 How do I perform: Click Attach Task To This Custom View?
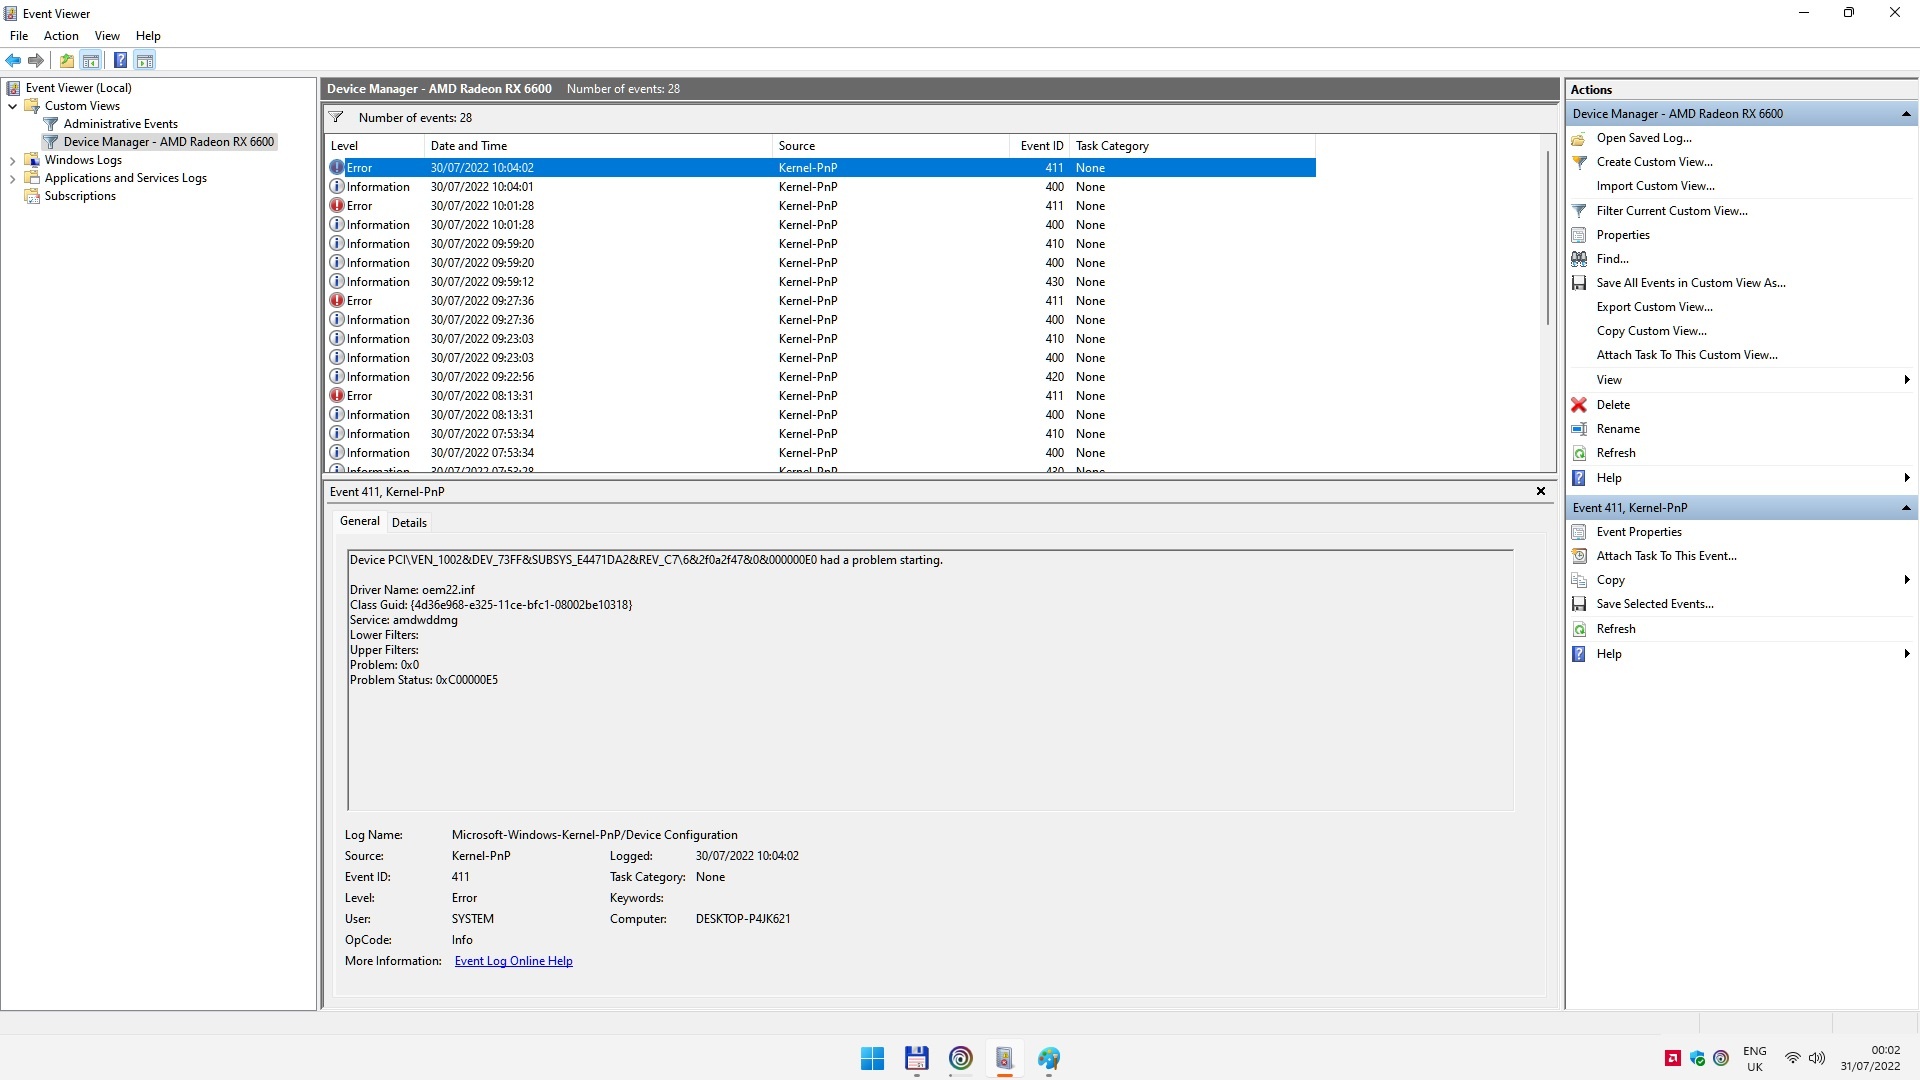(x=1687, y=355)
